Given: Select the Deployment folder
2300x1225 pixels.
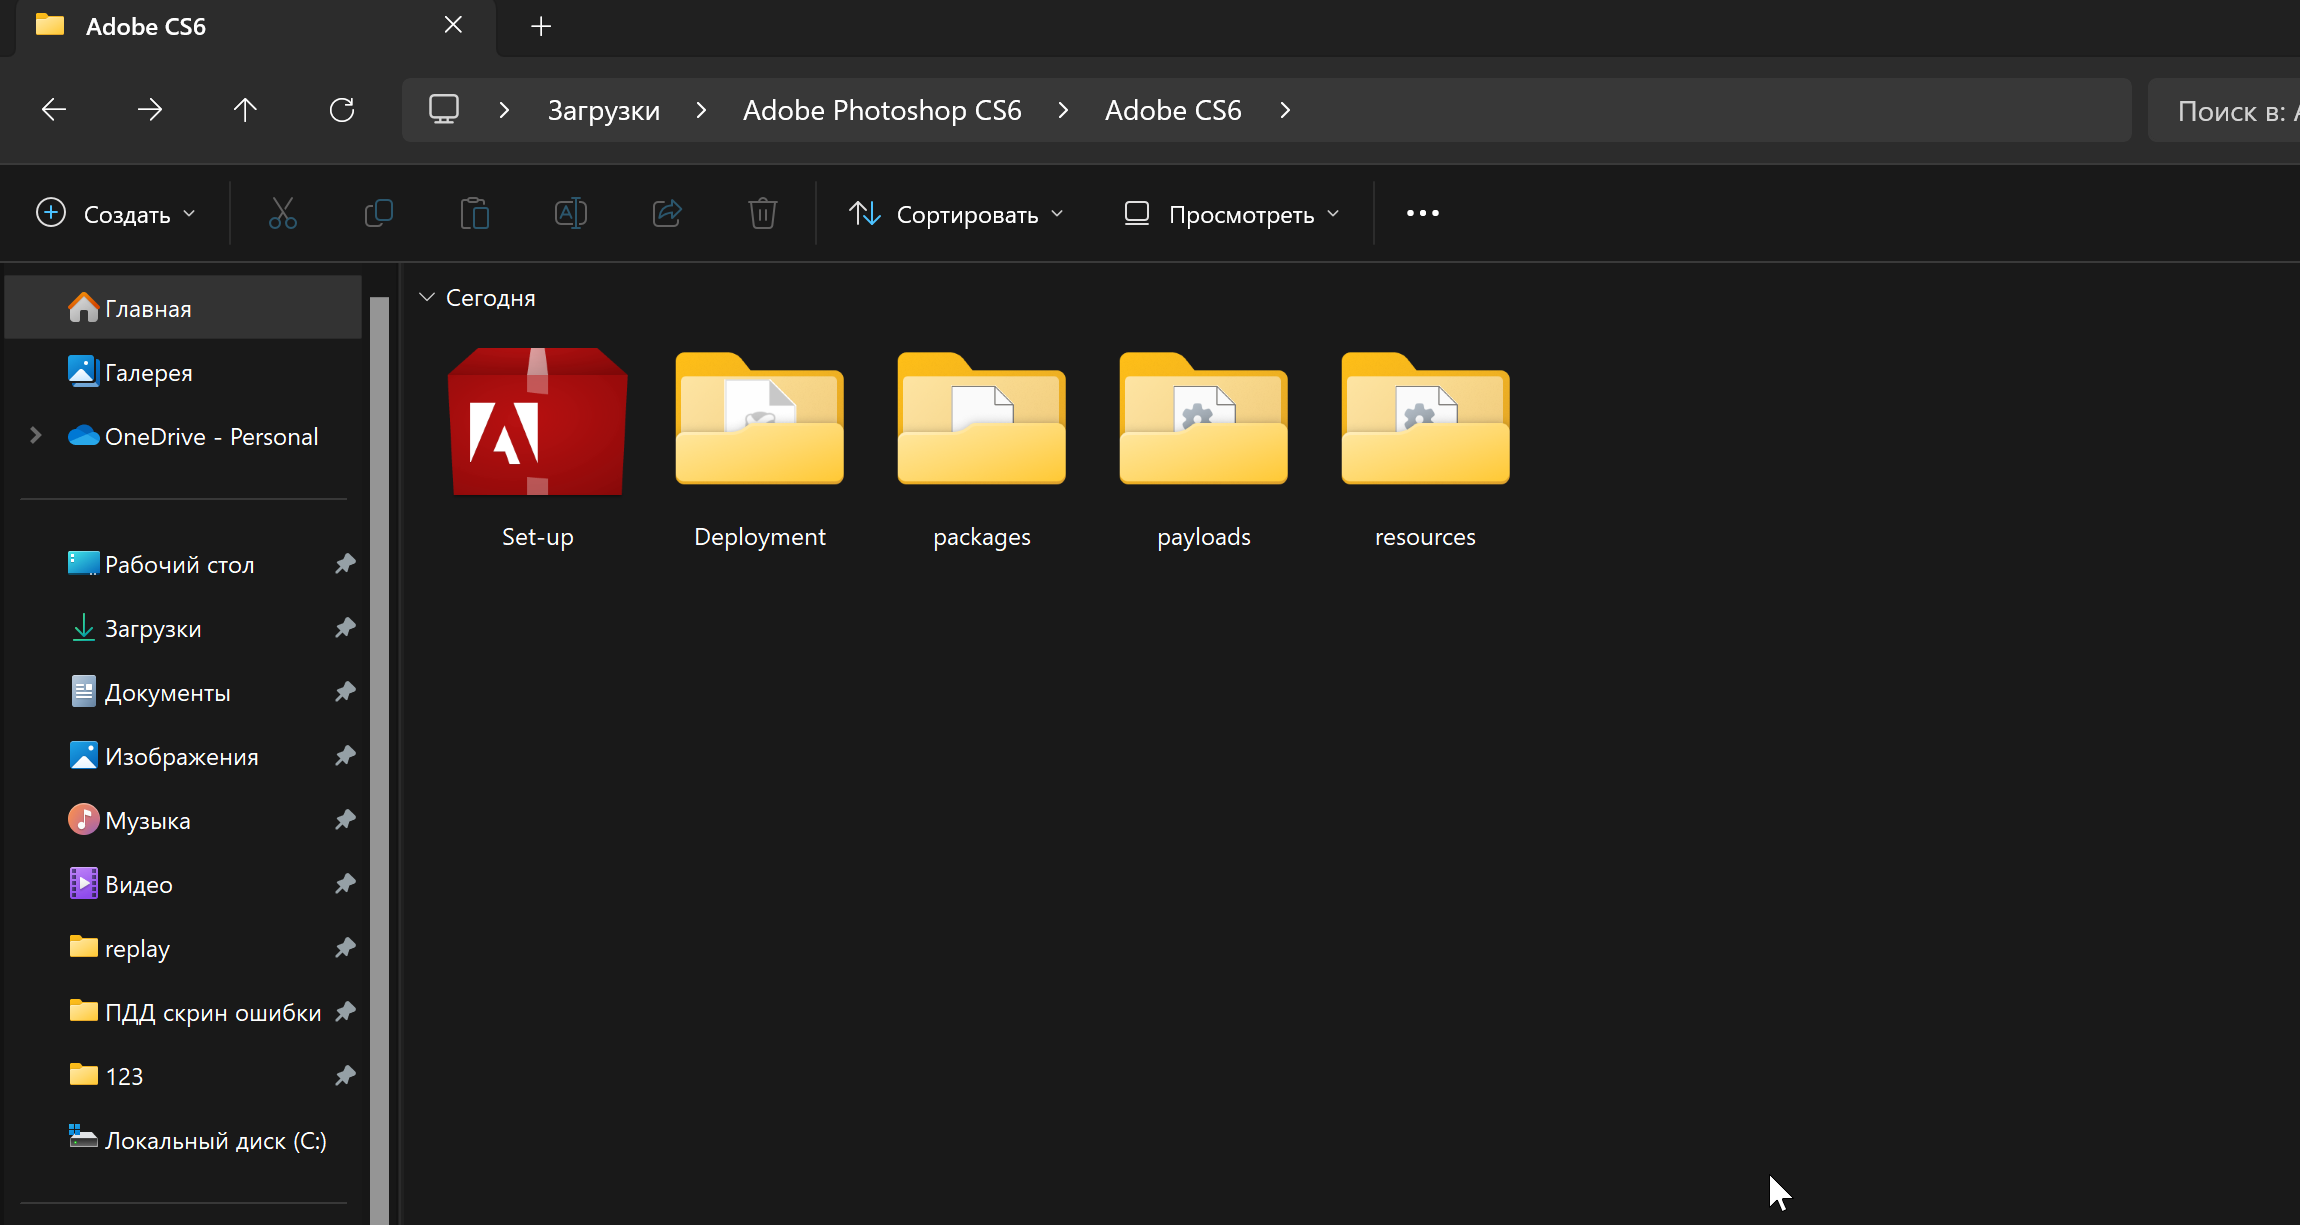Looking at the screenshot, I should pos(760,449).
